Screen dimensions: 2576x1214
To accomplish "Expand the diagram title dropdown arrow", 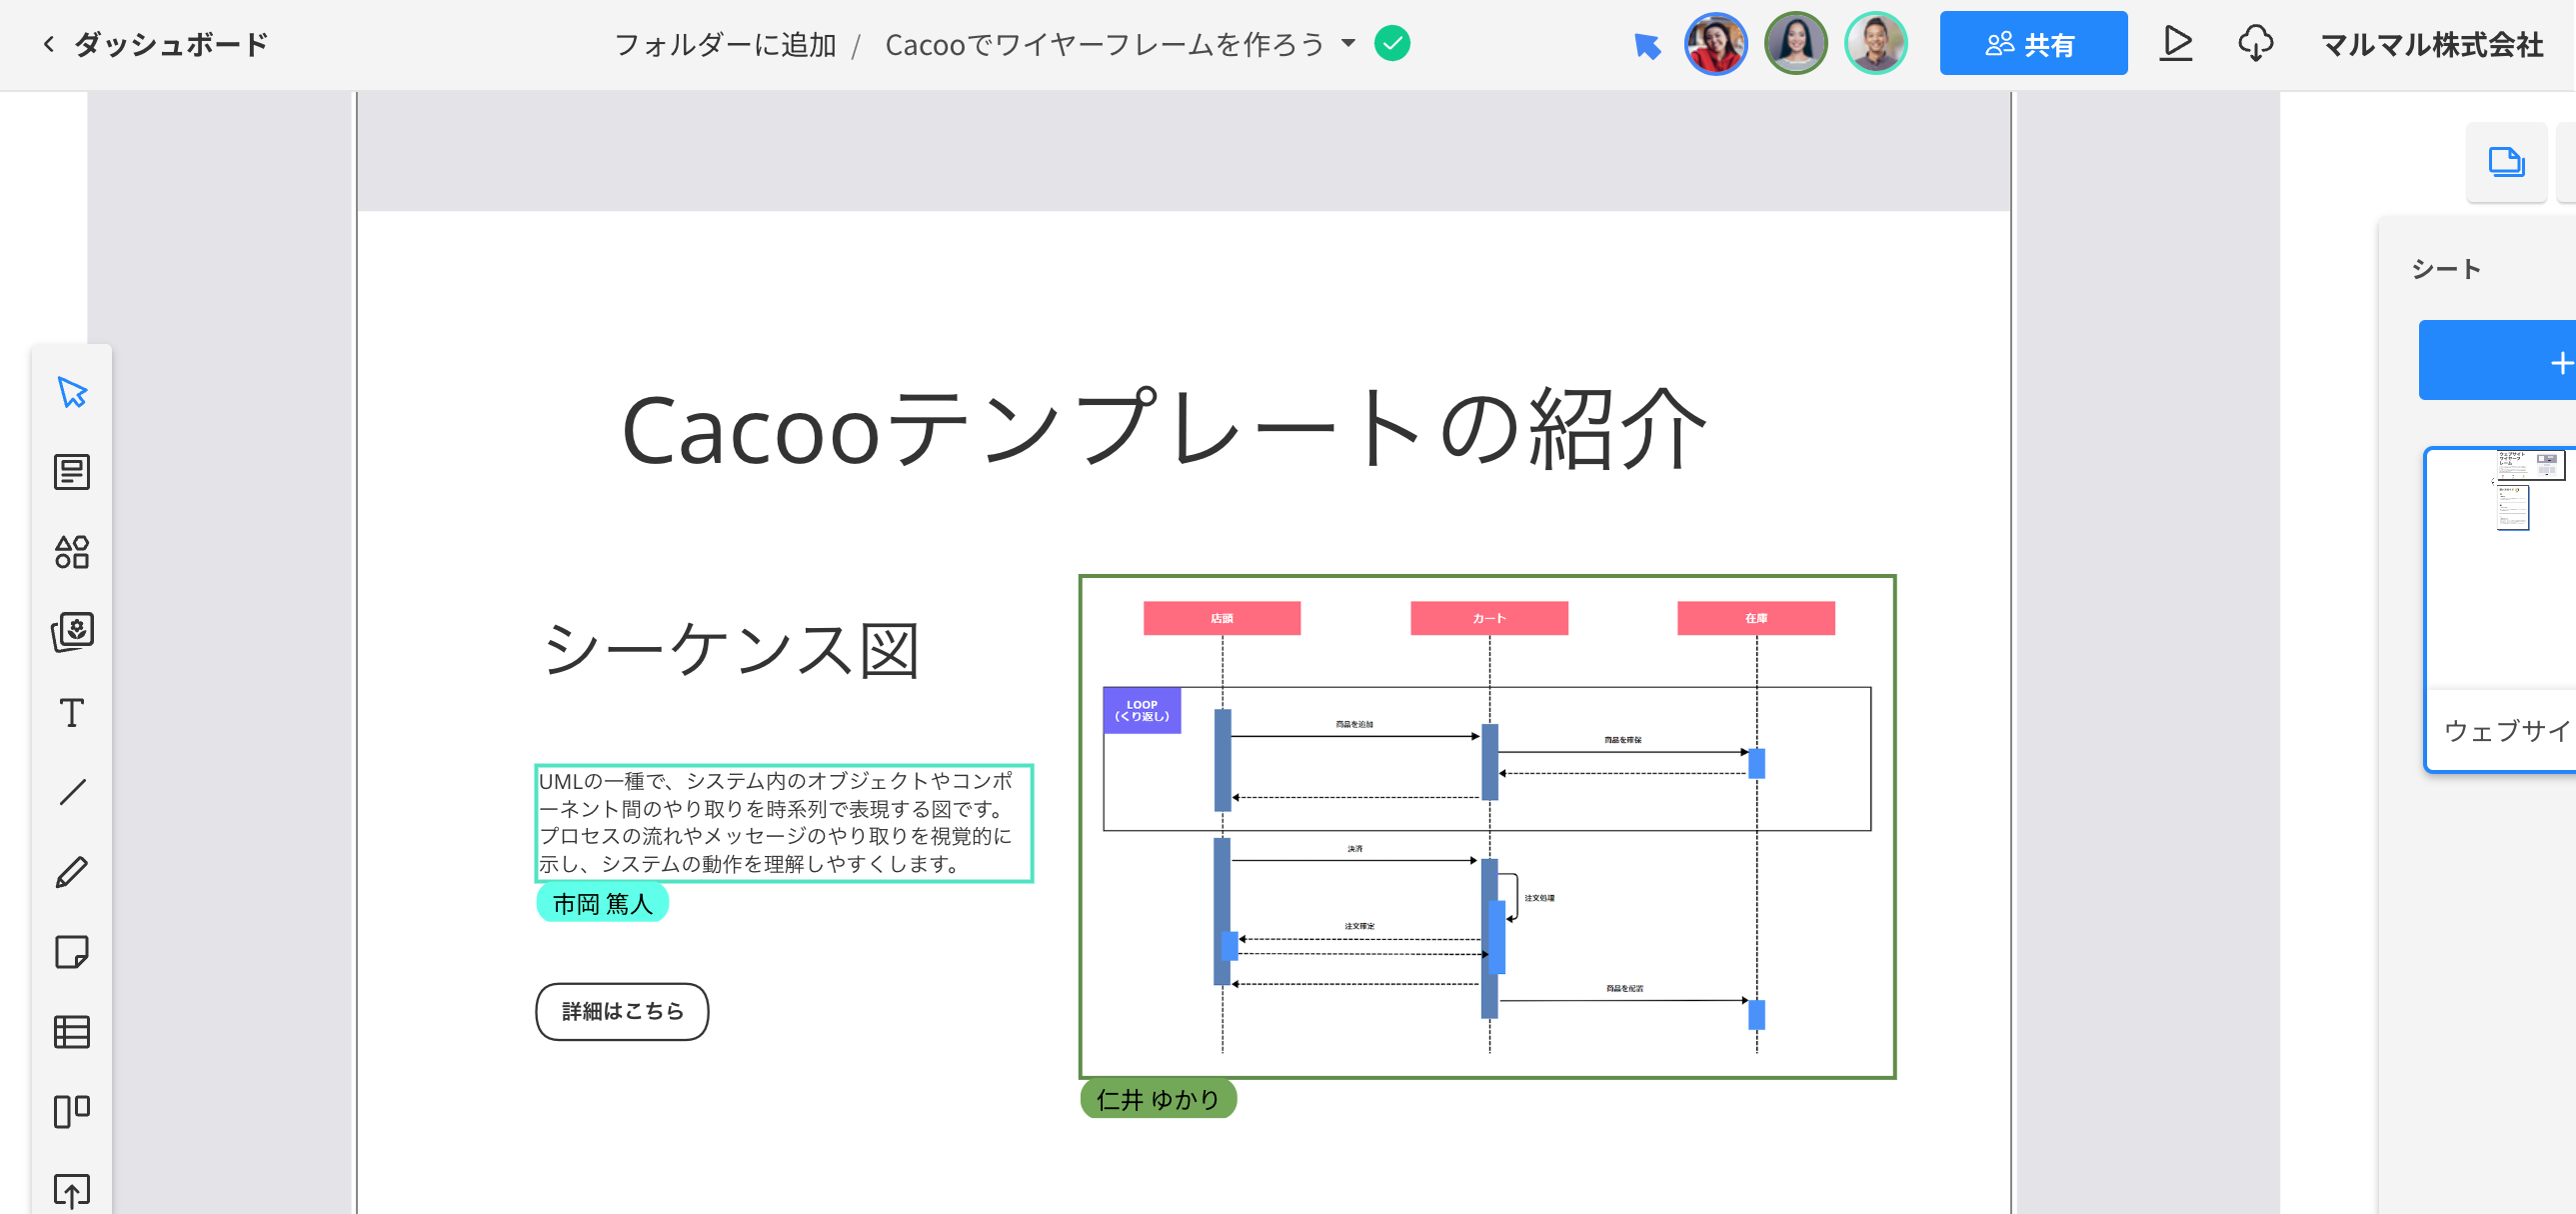I will (x=1348, y=43).
